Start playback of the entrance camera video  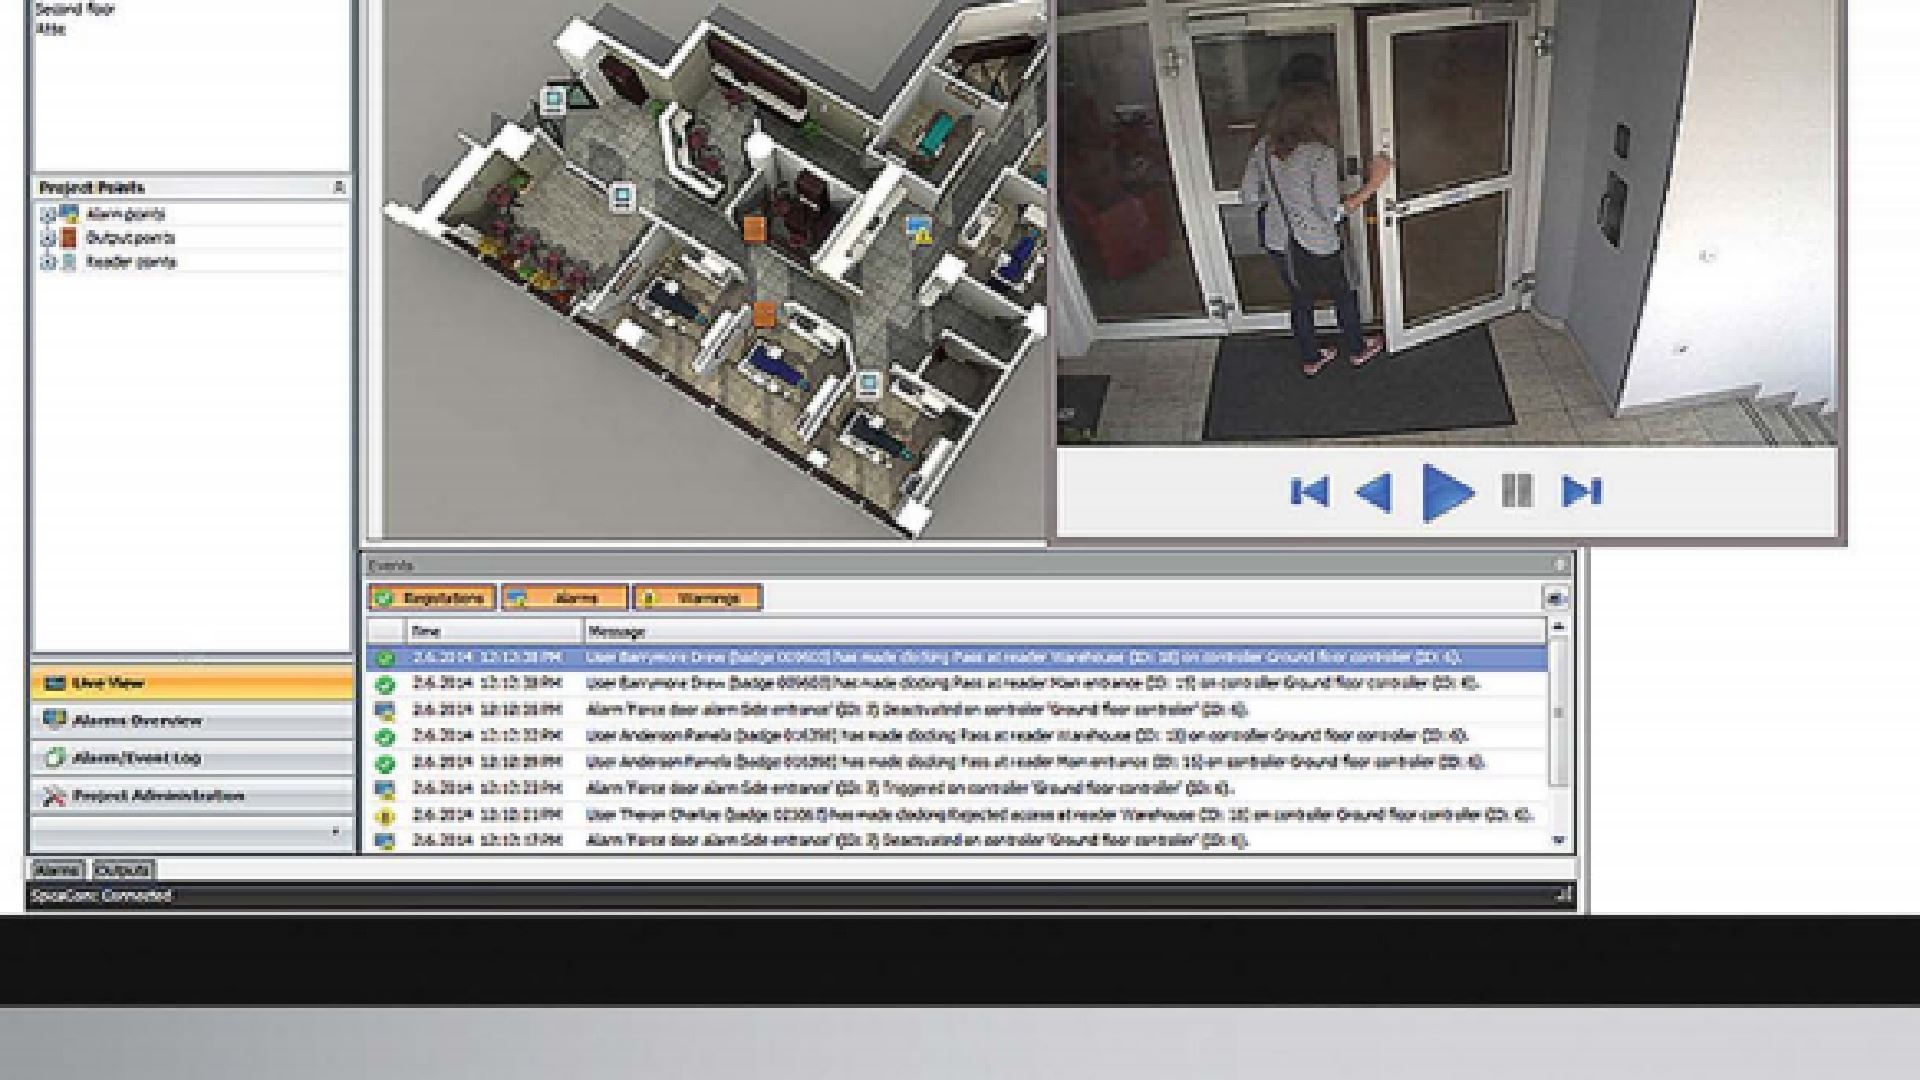point(1447,492)
